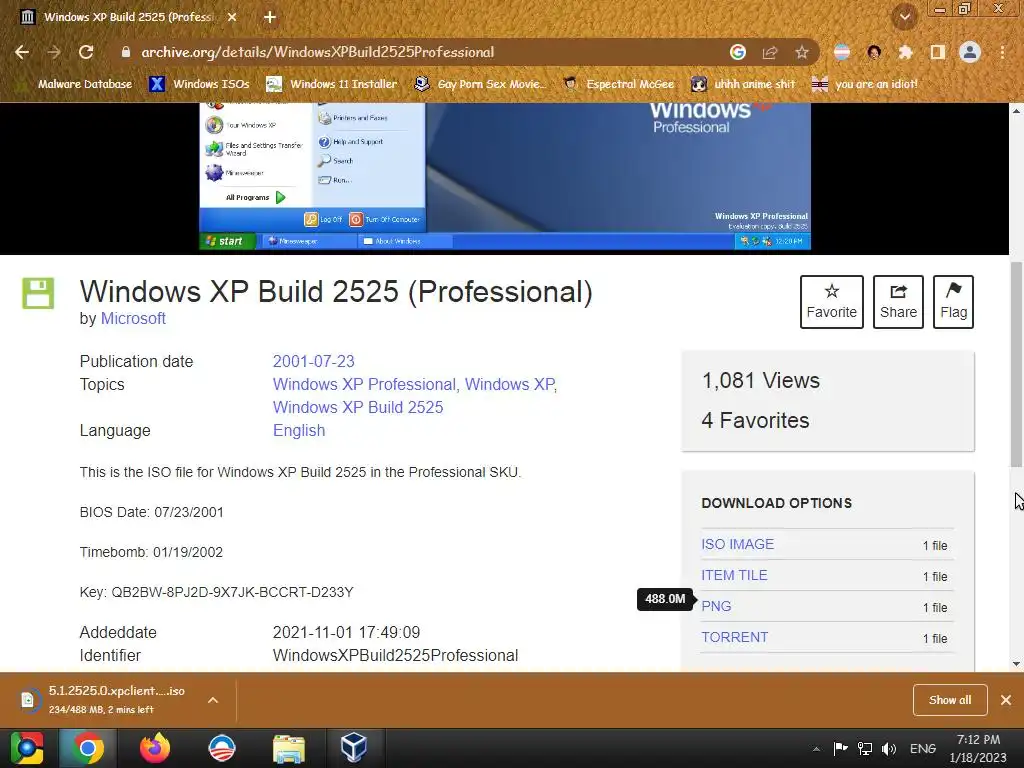
Task: Open the Espectral McGee bookmark
Action: pos(618,84)
